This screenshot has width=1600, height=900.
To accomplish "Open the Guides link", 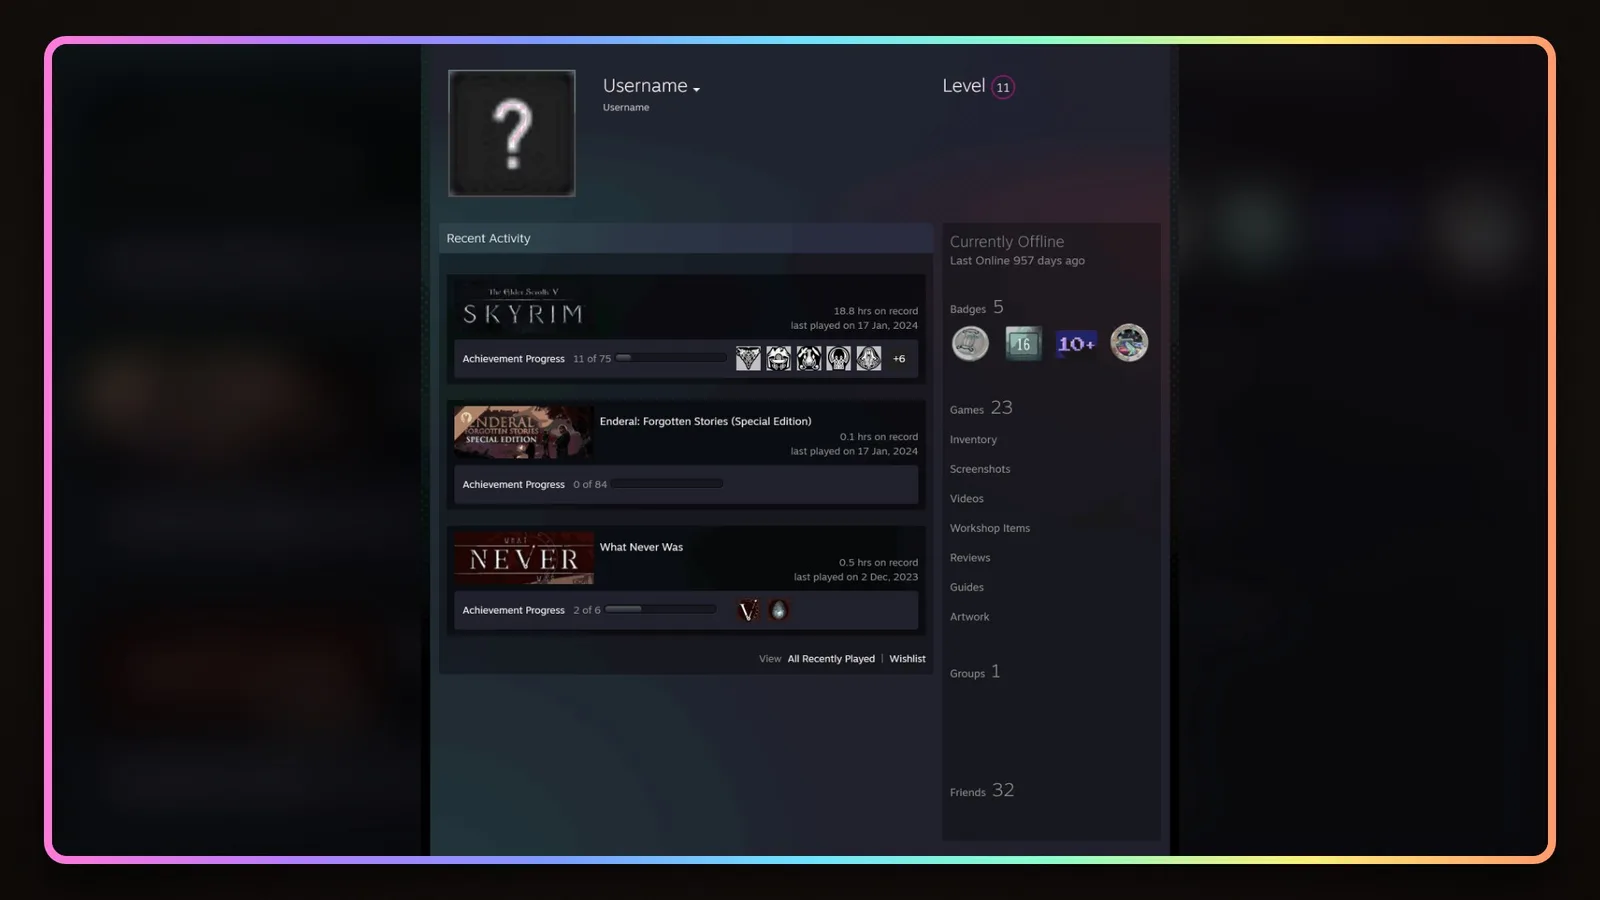I will point(967,587).
